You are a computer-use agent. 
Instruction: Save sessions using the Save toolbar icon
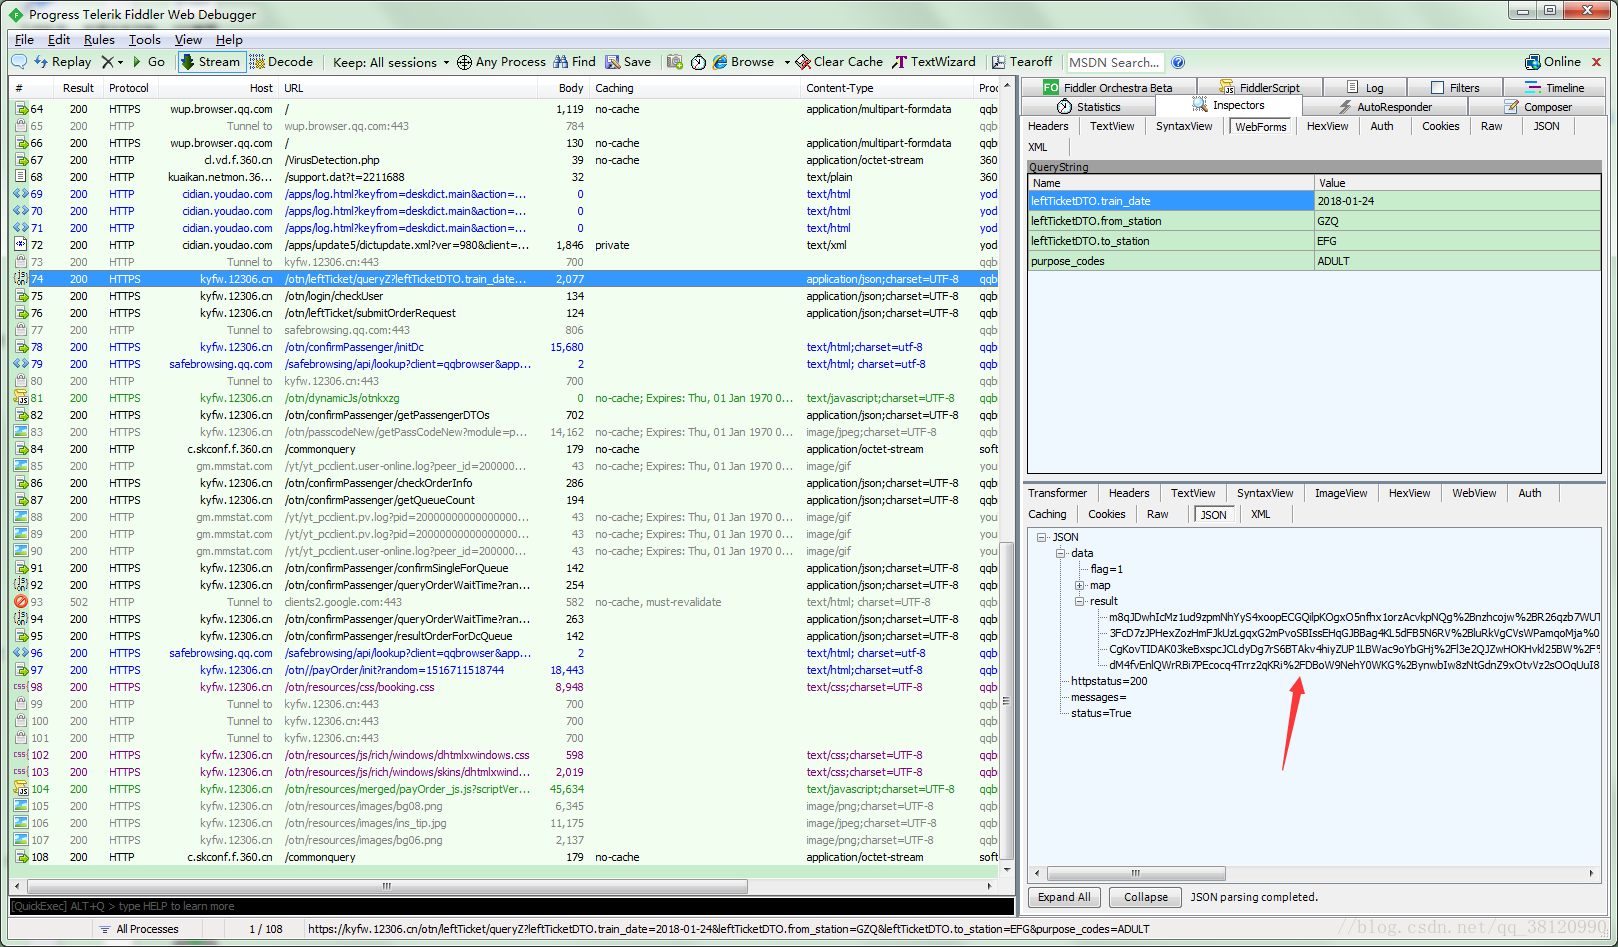(628, 62)
